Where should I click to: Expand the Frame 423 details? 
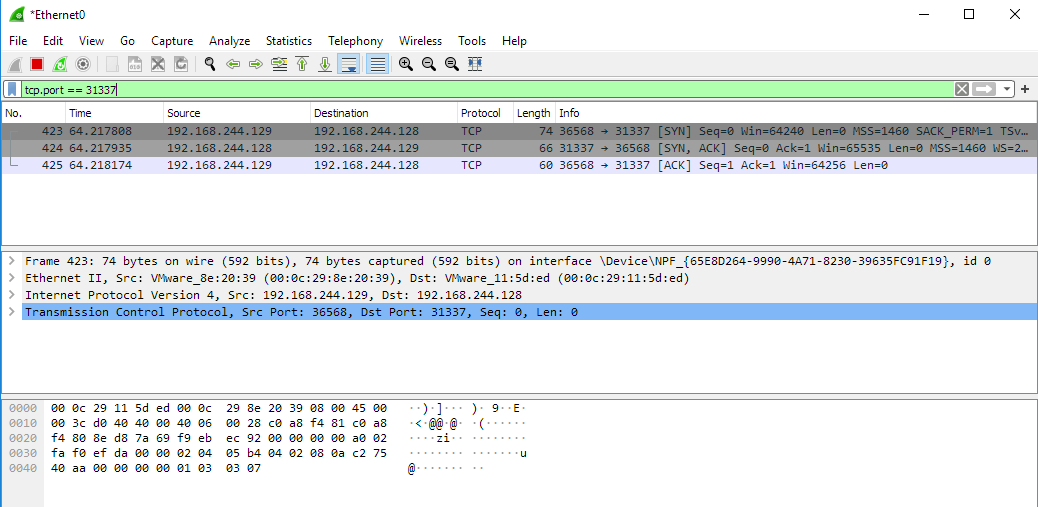pyautogui.click(x=11, y=261)
